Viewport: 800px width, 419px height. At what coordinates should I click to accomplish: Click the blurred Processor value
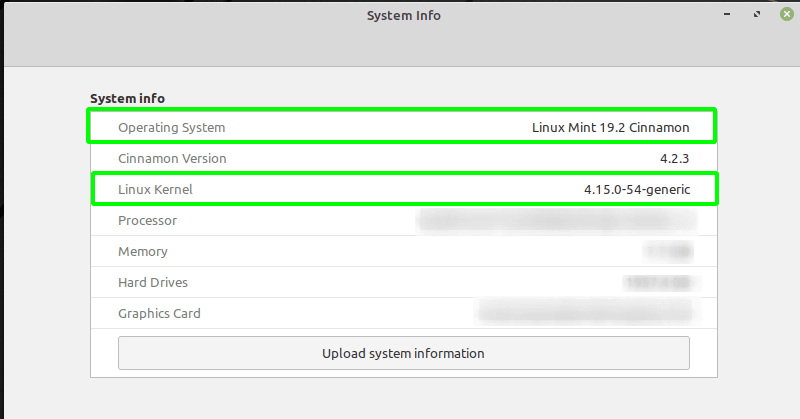point(555,220)
